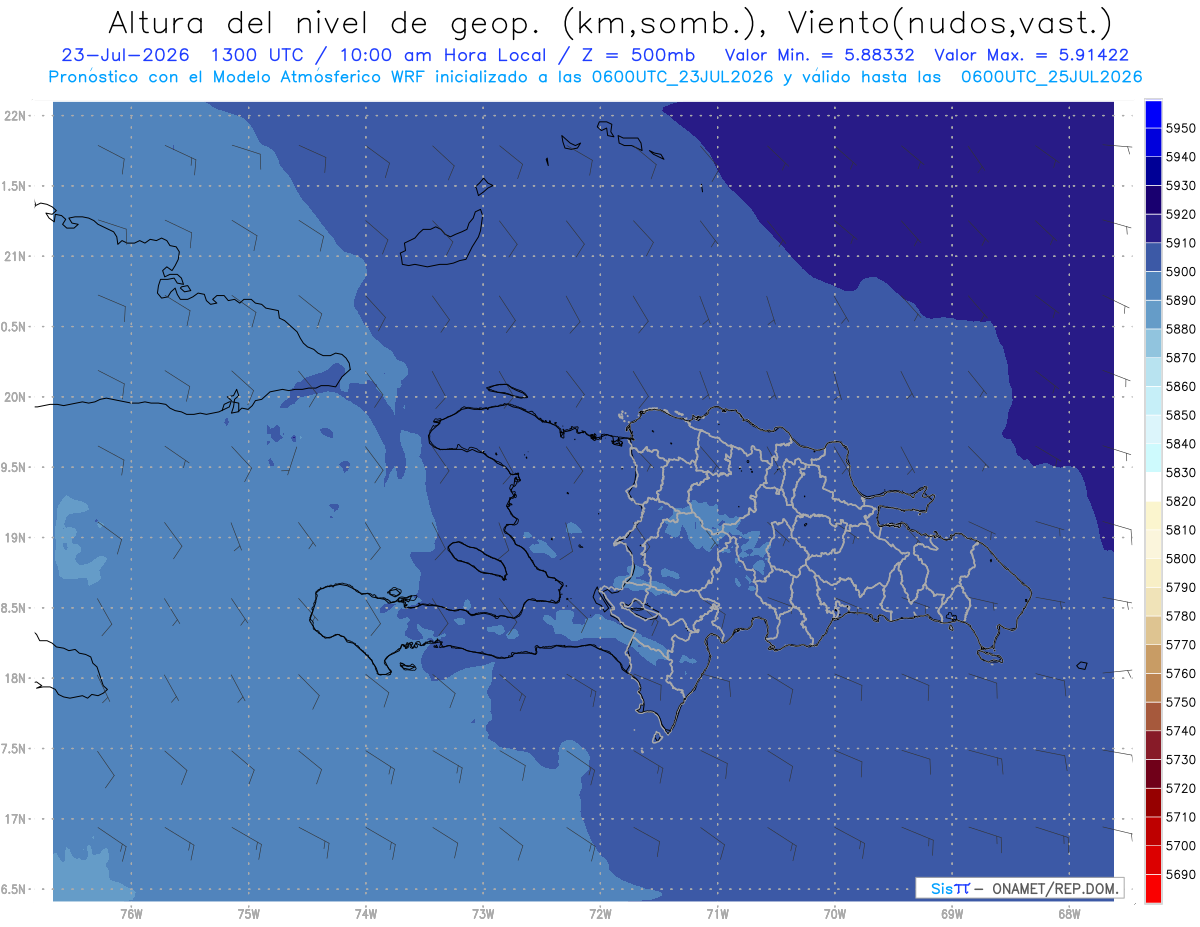Click the legend value 5920
Viewport: 1200px width, 927px height.
pos(1180,214)
